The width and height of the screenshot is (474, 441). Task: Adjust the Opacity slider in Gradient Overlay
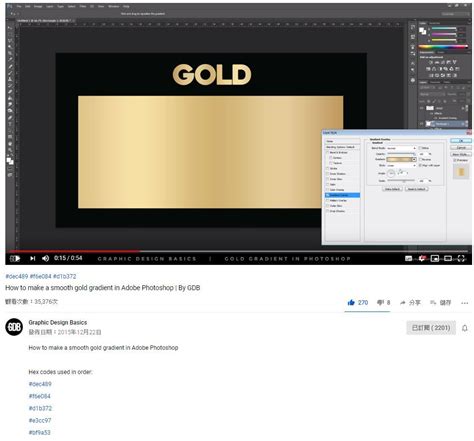click(401, 154)
